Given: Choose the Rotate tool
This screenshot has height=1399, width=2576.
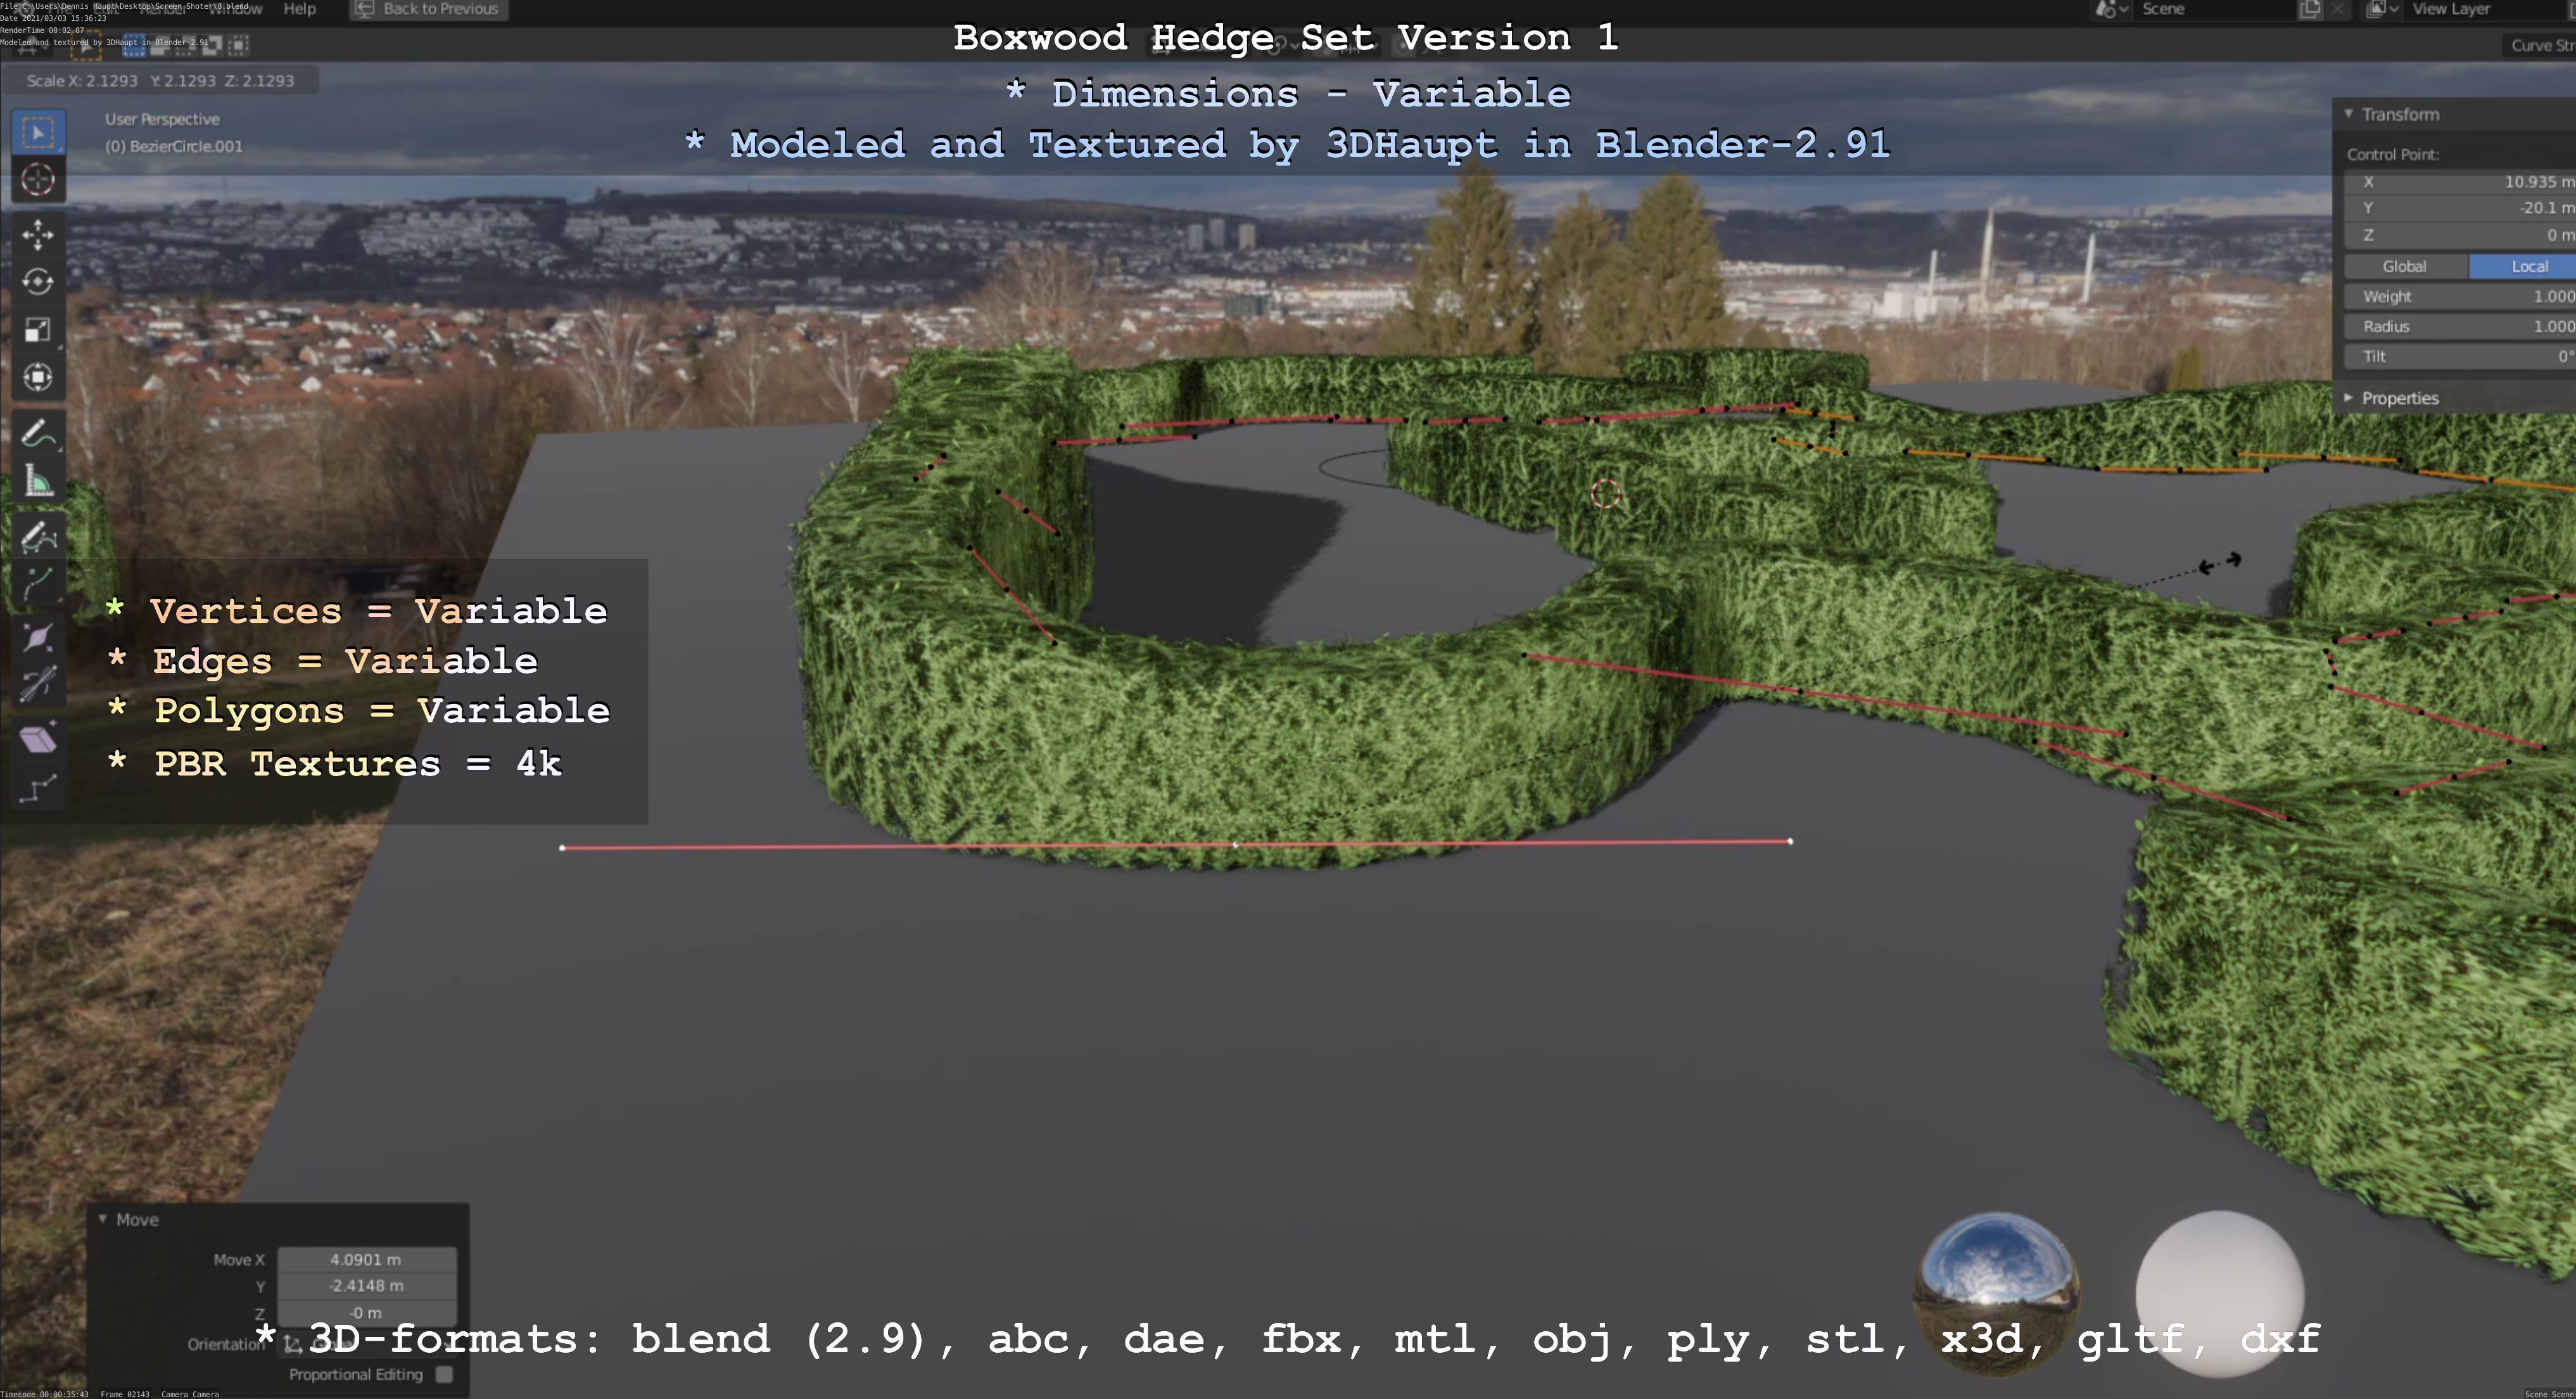Looking at the screenshot, I should pyautogui.click(x=38, y=282).
